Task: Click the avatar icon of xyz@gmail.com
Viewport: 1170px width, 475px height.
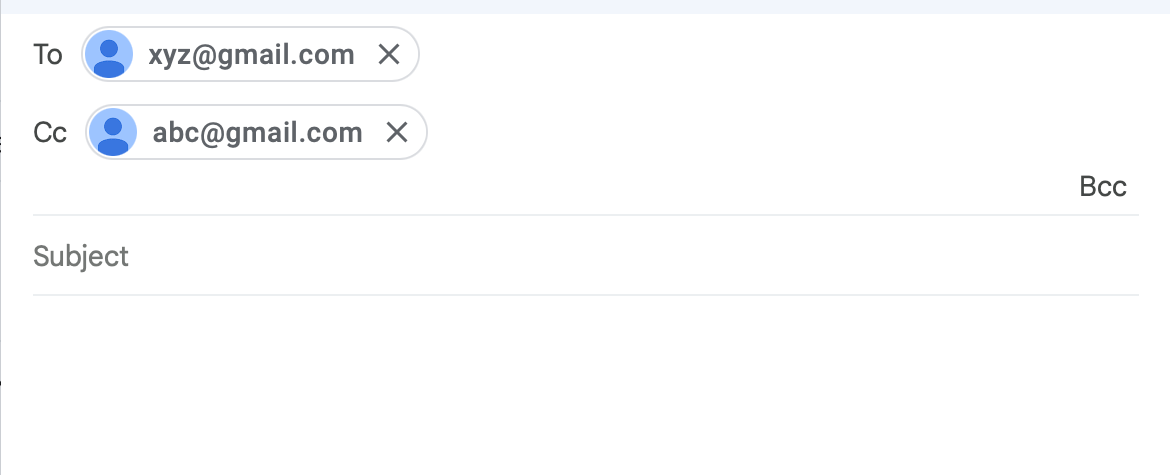Action: (110, 54)
